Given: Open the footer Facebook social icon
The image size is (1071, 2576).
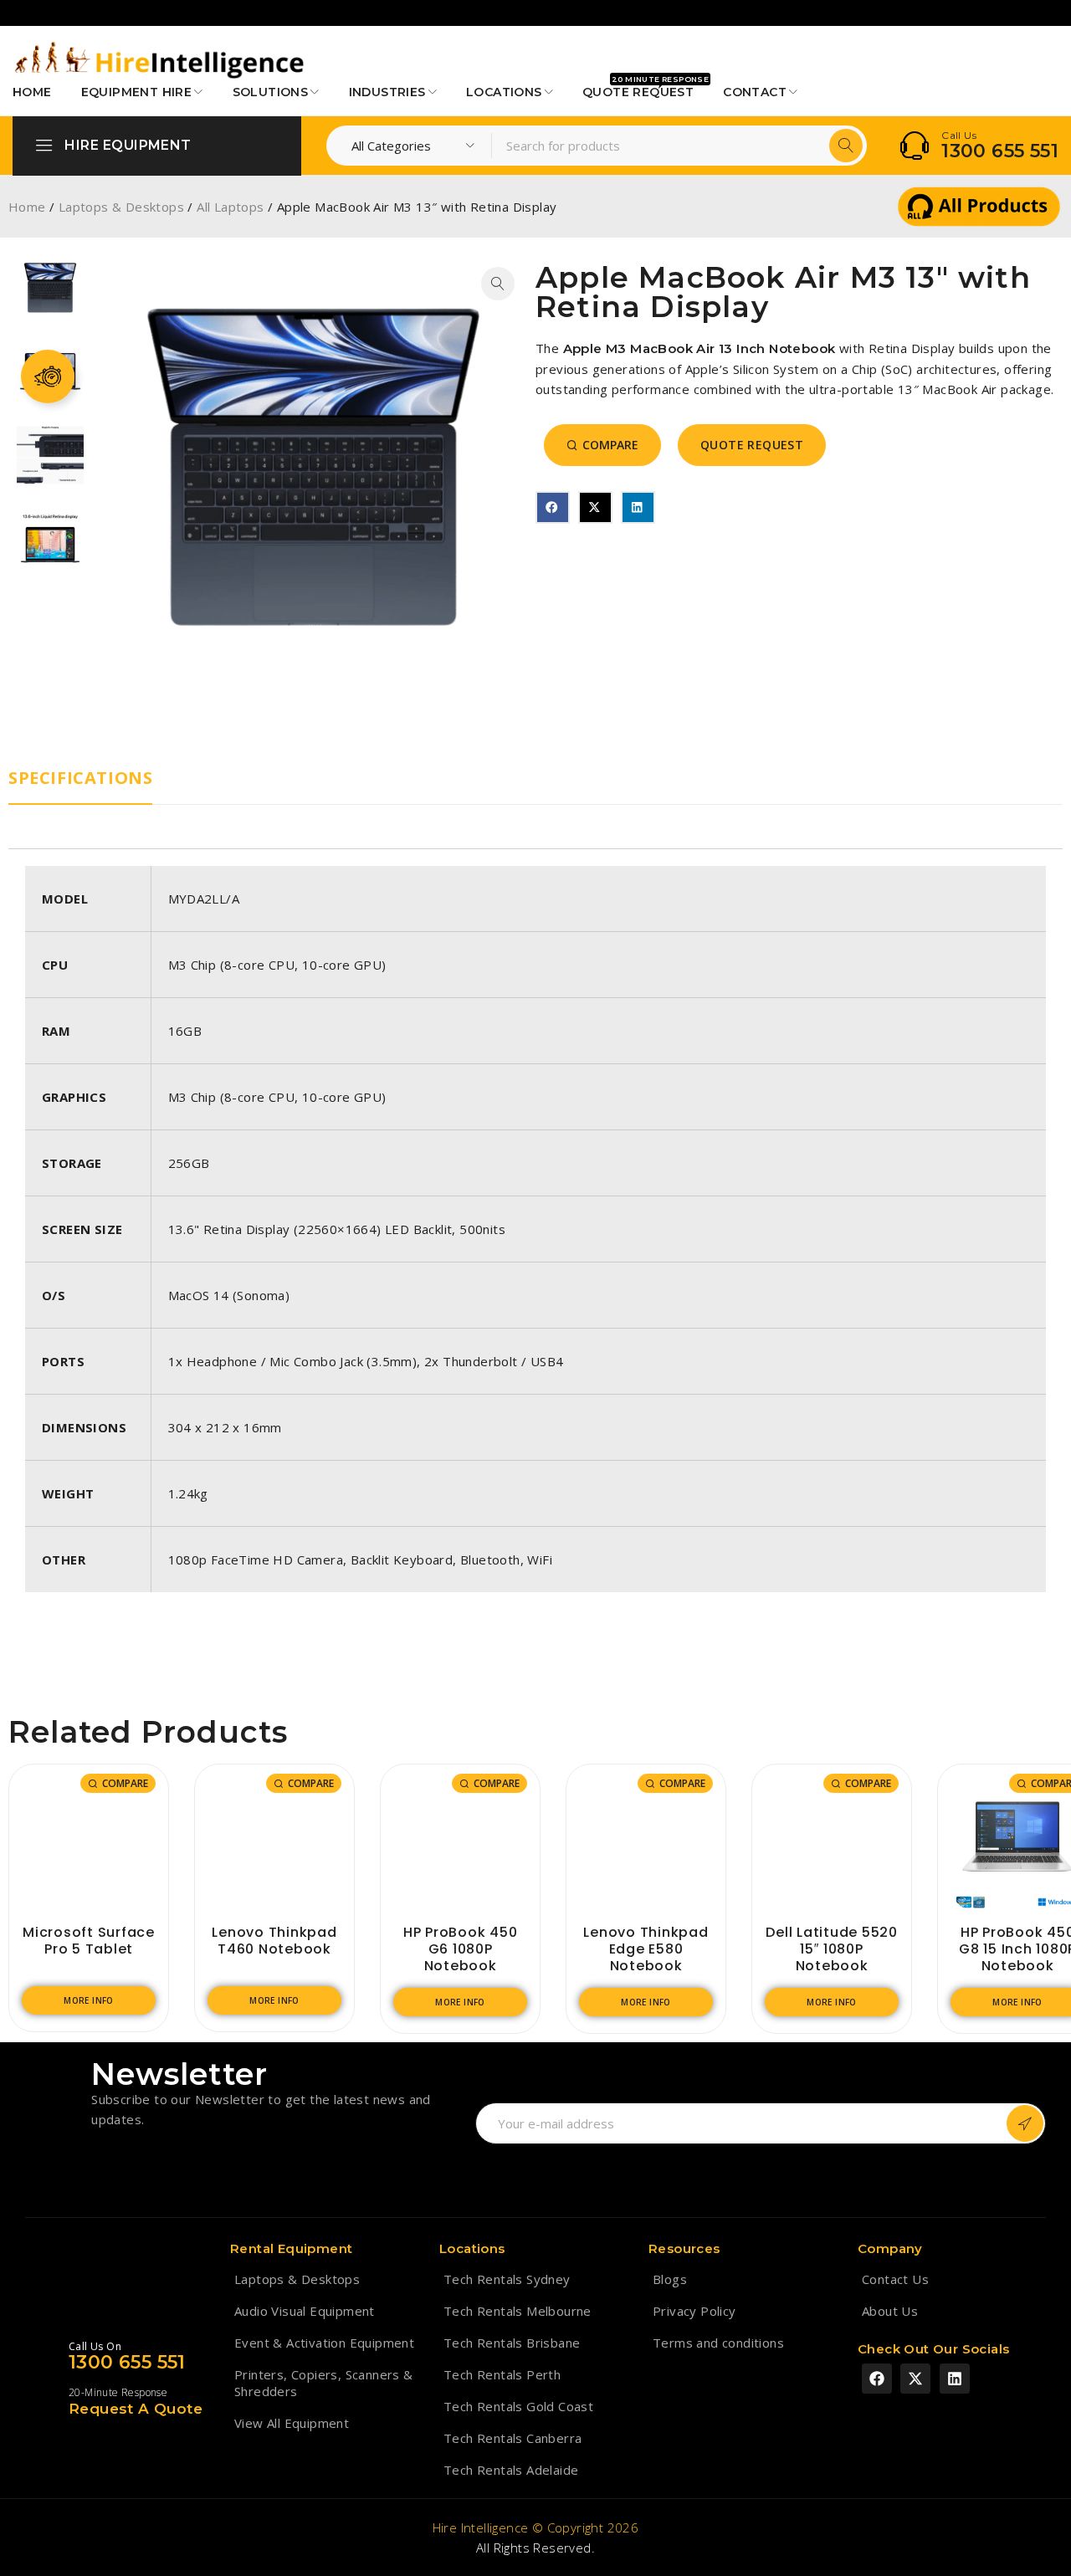Looking at the screenshot, I should [x=876, y=2378].
